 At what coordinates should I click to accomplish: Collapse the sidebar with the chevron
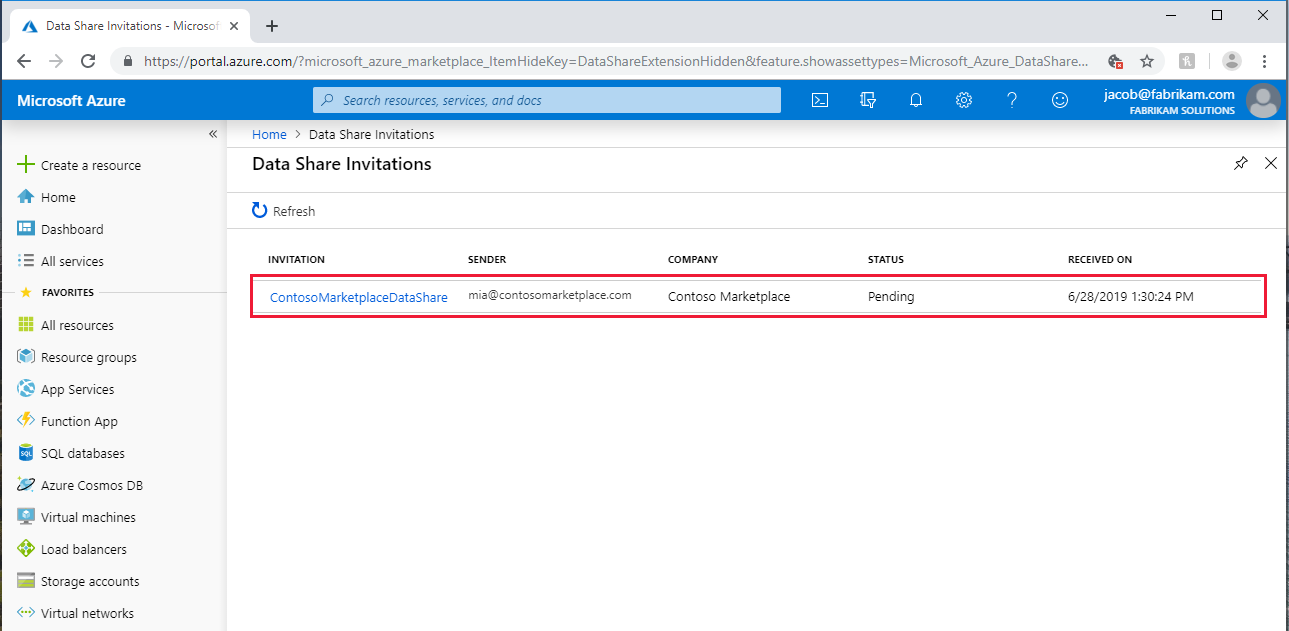click(212, 133)
